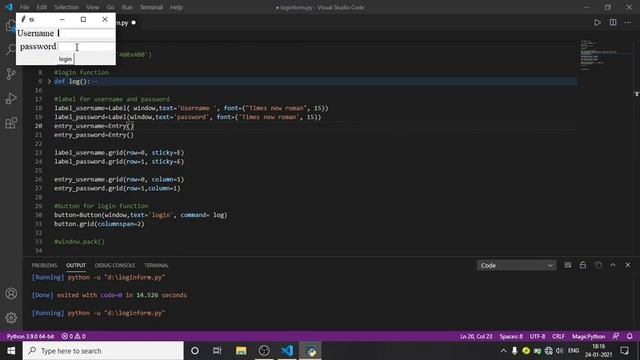Viewport: 640px width, 360px height.
Task: Switch to the OUTPUT tab
Action: pos(76,265)
